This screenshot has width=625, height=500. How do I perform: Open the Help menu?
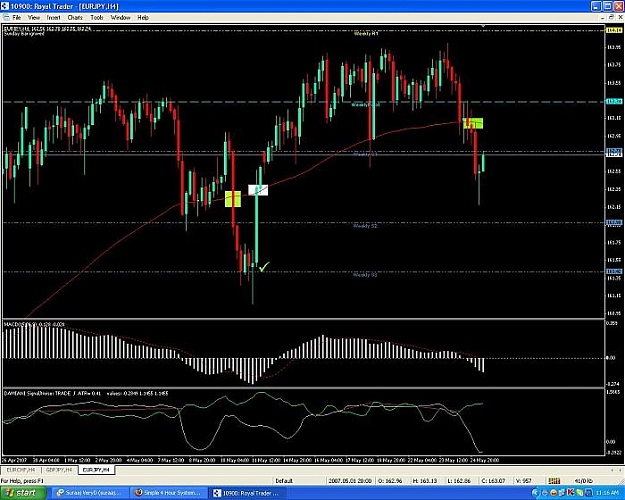pos(143,18)
